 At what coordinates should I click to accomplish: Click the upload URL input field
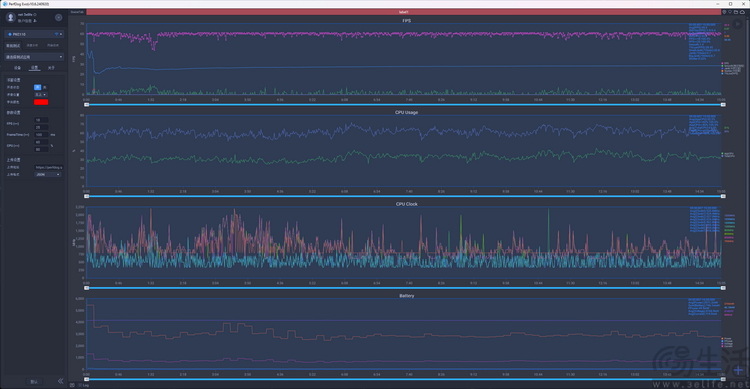point(48,167)
